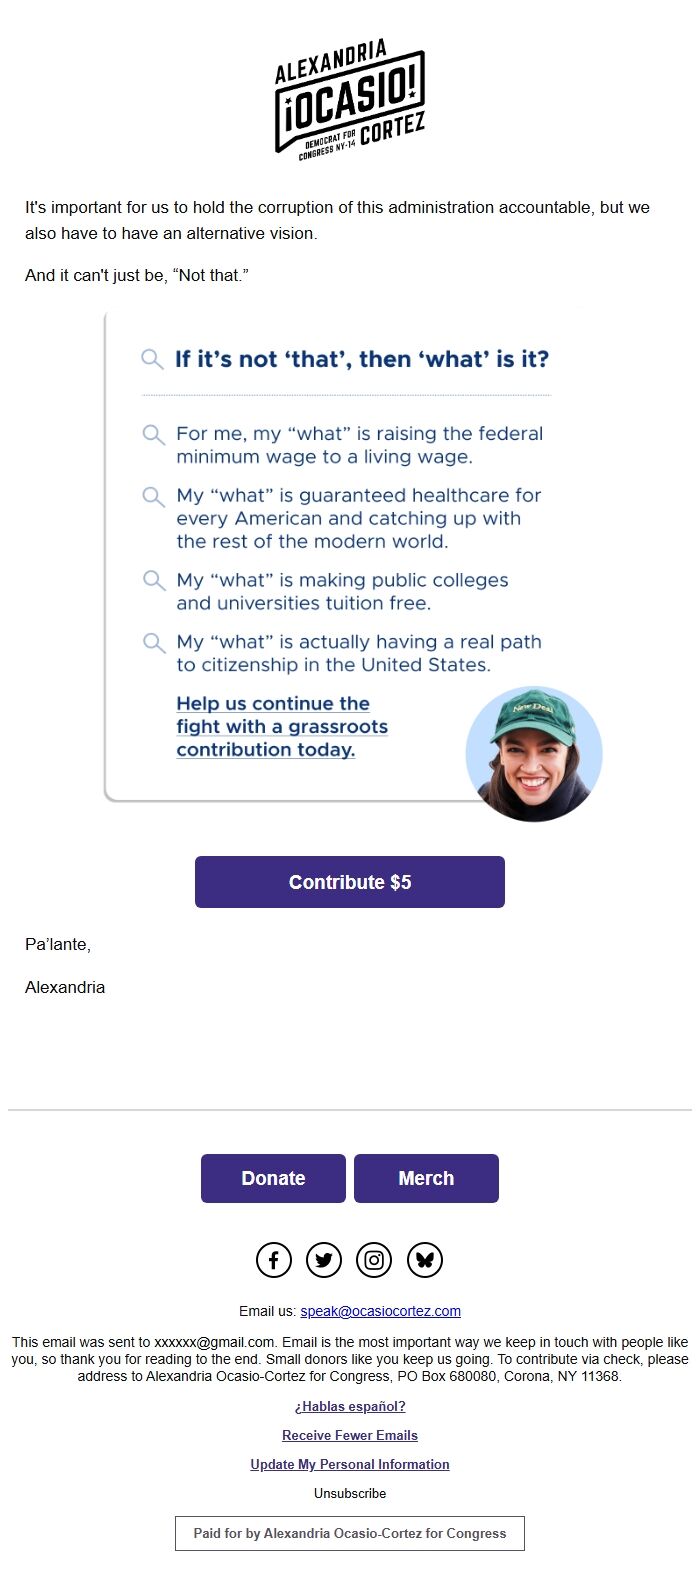Open the Instagram social icon

[x=374, y=1259]
